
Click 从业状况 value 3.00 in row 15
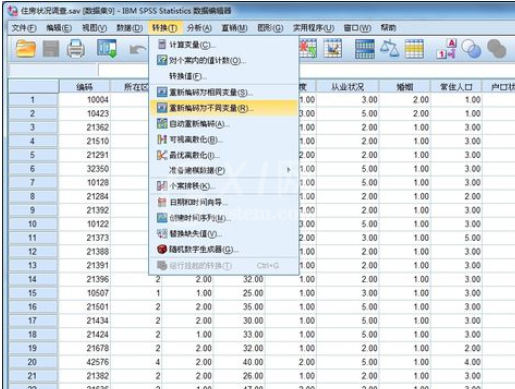348,293
